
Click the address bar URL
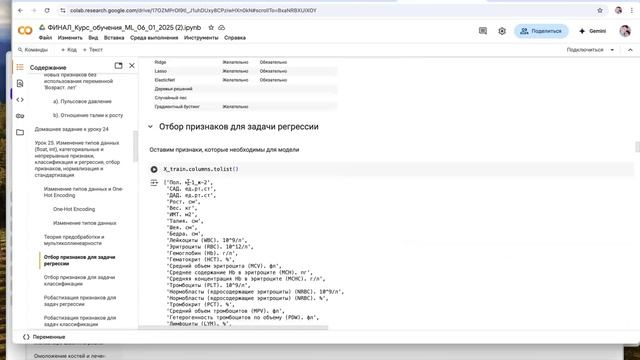[193, 10]
